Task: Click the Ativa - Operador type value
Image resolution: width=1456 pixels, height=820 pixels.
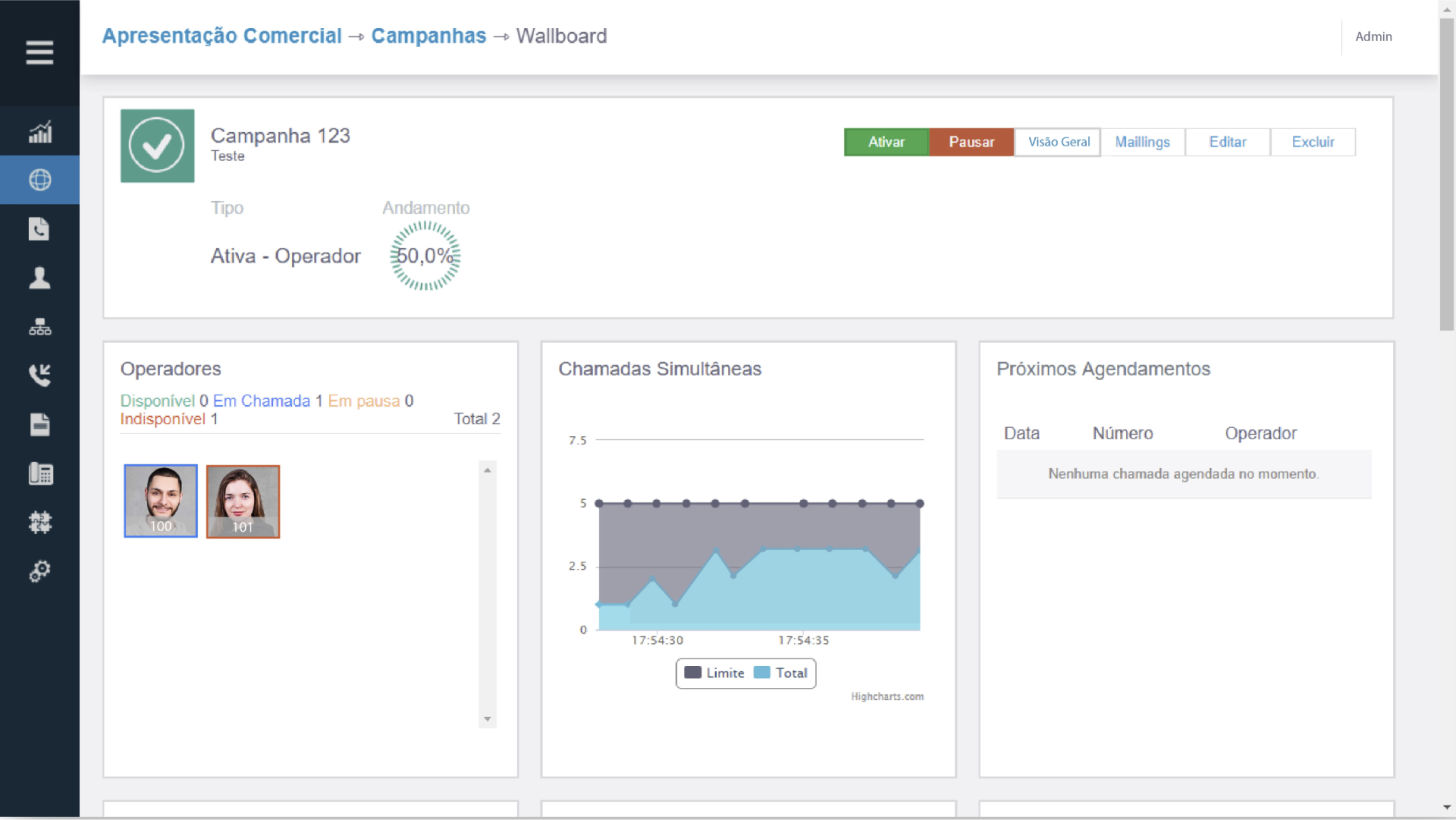Action: [x=285, y=256]
